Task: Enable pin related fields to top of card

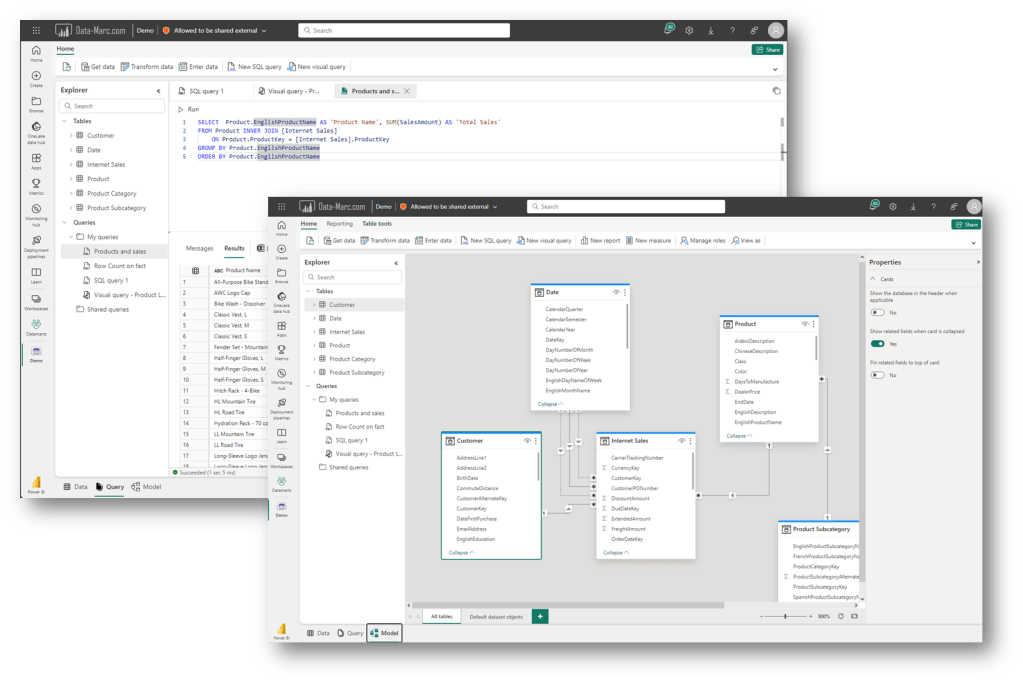Action: tap(877, 375)
